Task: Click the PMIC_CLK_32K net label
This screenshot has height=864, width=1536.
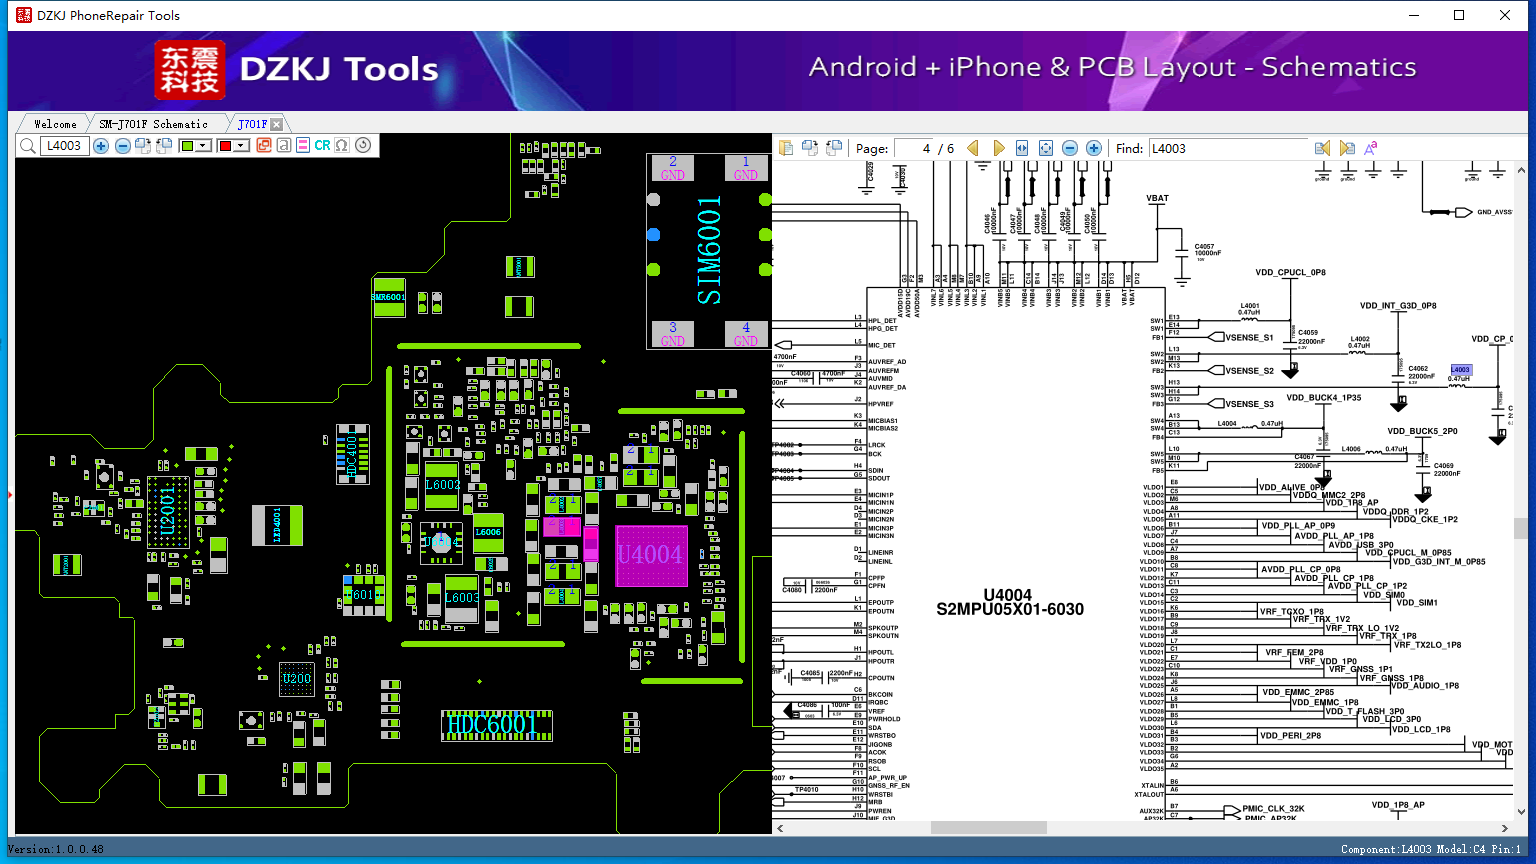Action: (1273, 809)
